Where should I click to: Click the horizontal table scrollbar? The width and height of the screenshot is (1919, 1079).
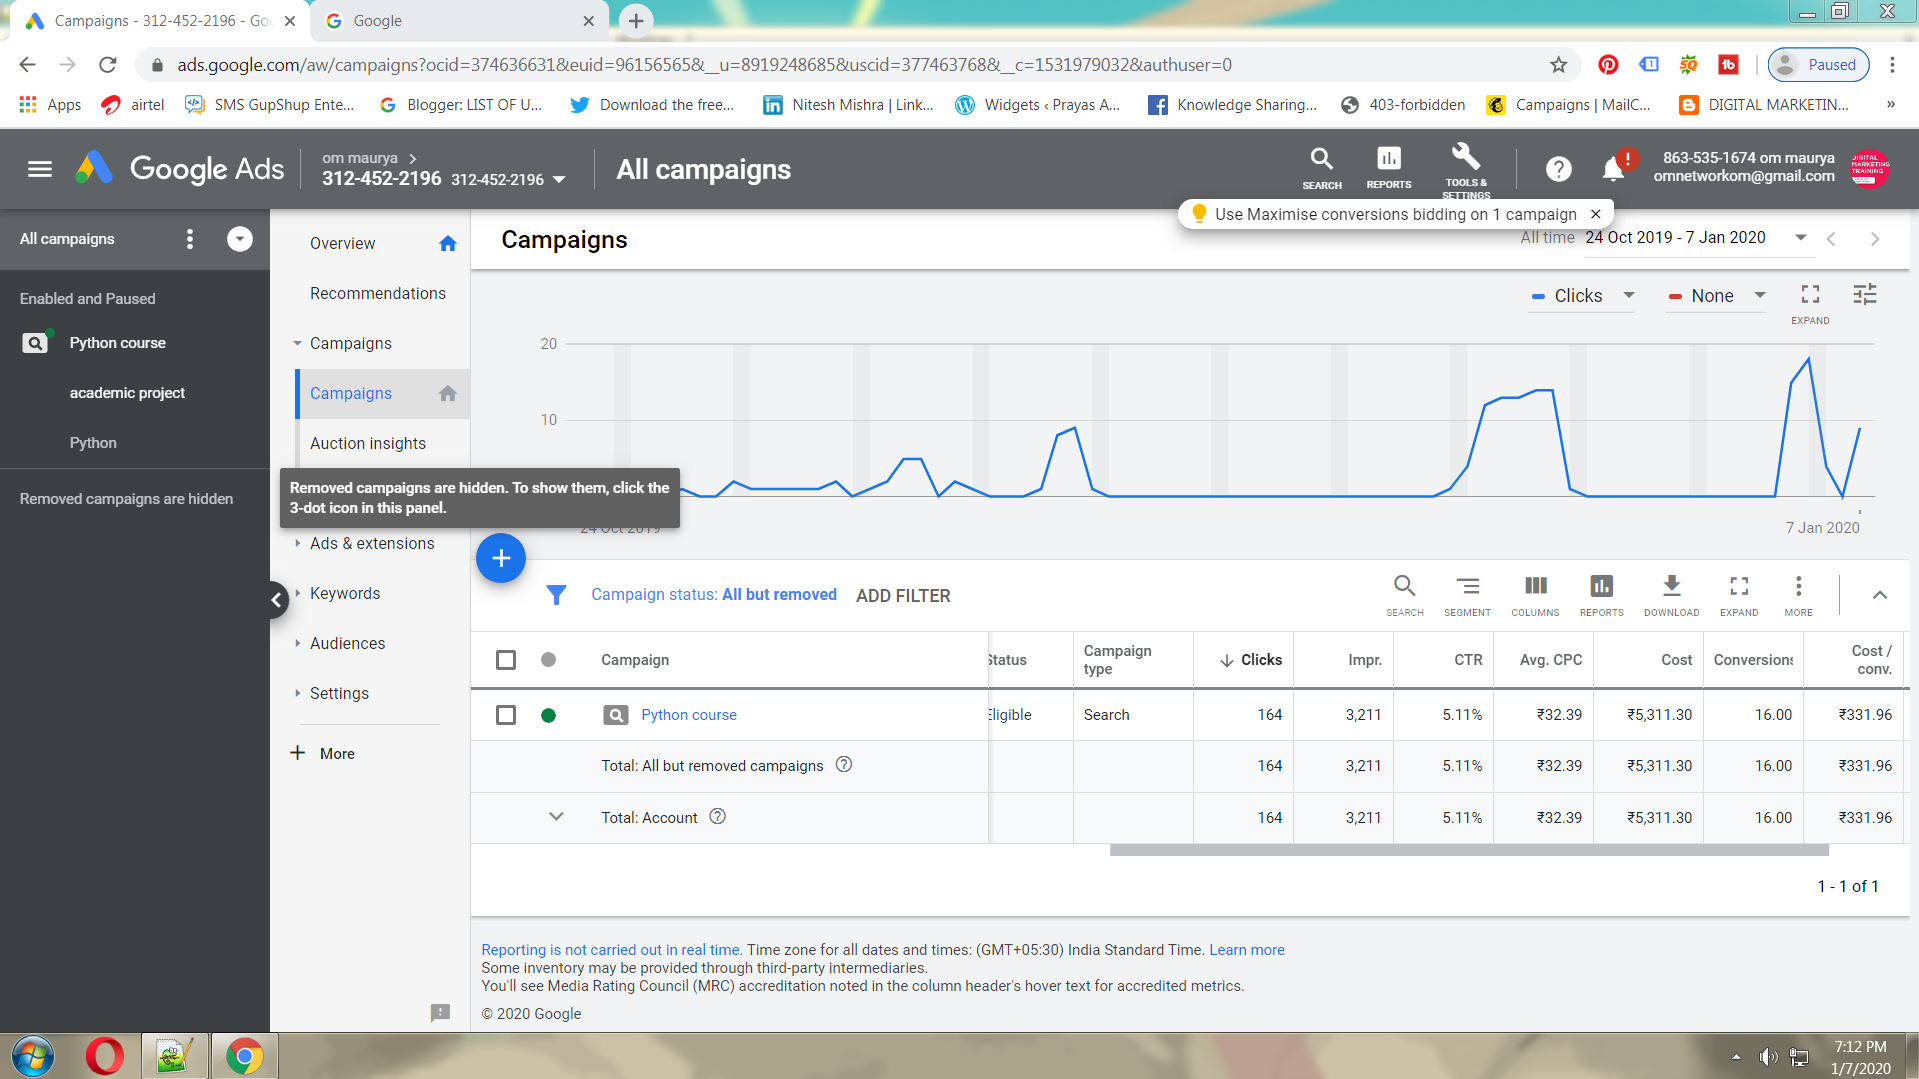click(1469, 850)
